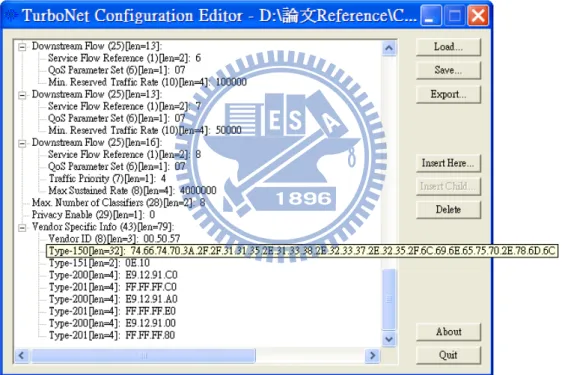Delete the selected entry
Viewport: 562px width, 375px height.
coord(448,209)
